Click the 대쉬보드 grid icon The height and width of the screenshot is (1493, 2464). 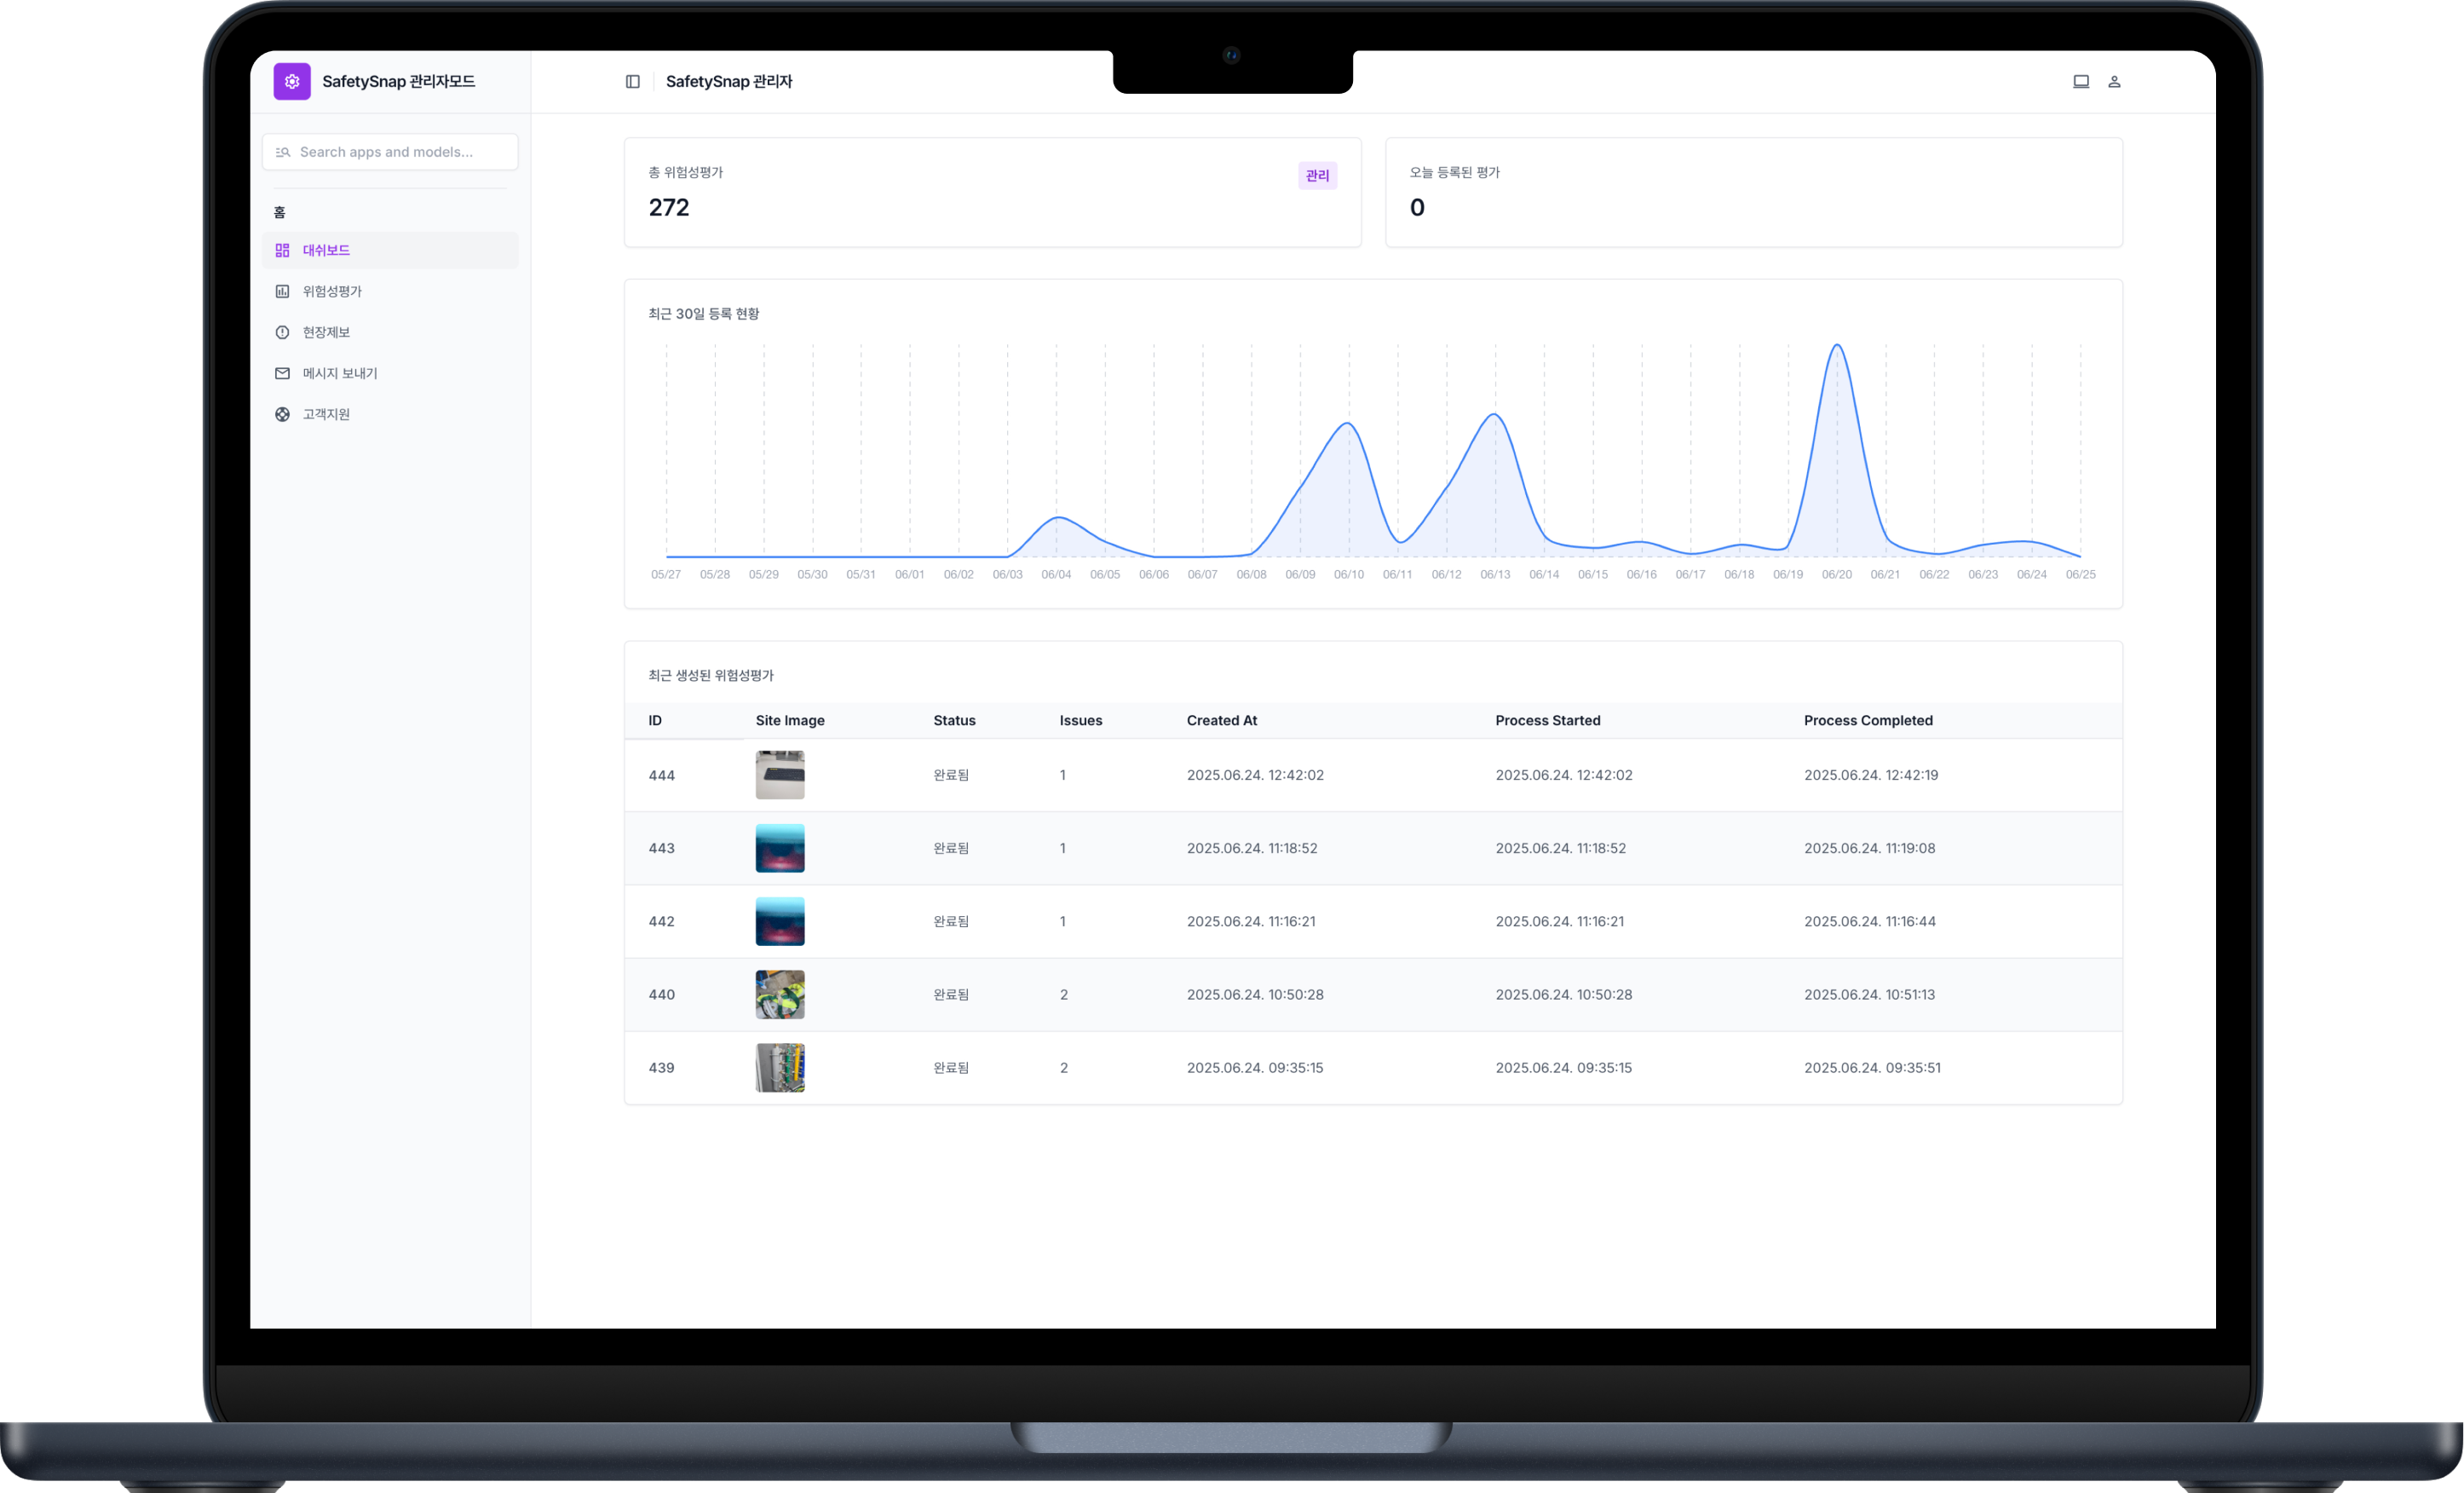coord(282,250)
